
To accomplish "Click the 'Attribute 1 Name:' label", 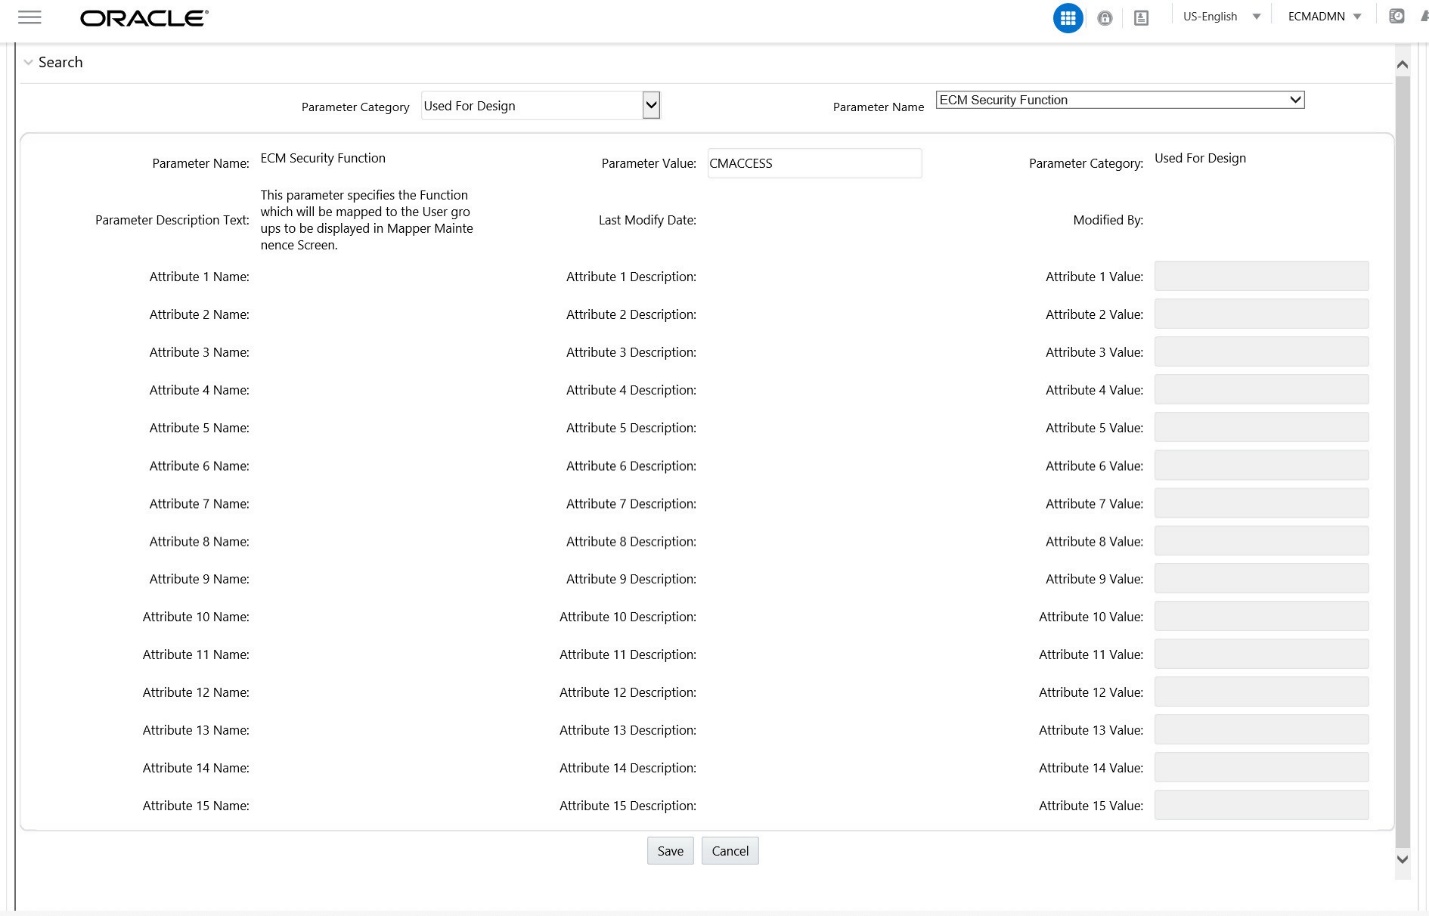I will click(199, 276).
